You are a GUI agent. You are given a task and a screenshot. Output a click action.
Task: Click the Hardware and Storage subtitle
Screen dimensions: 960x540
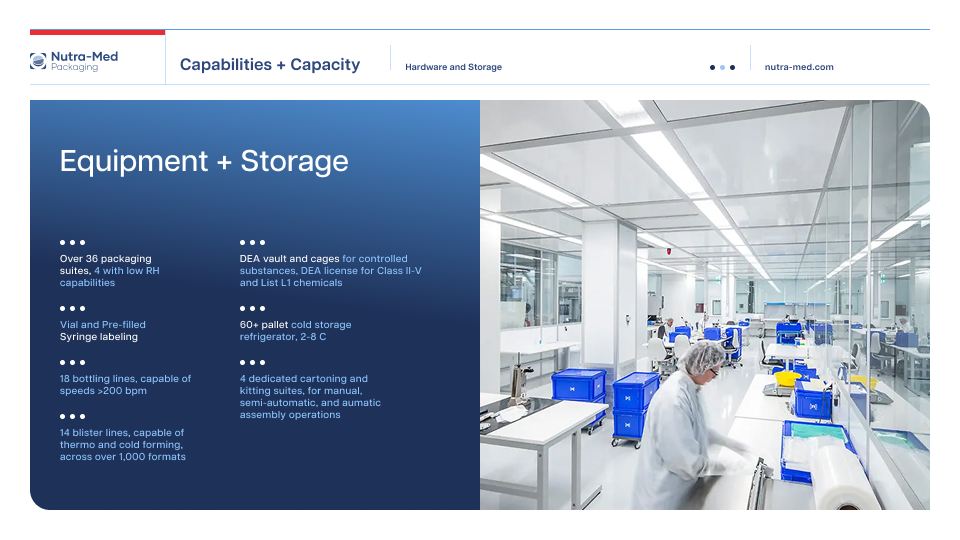[x=453, y=67]
